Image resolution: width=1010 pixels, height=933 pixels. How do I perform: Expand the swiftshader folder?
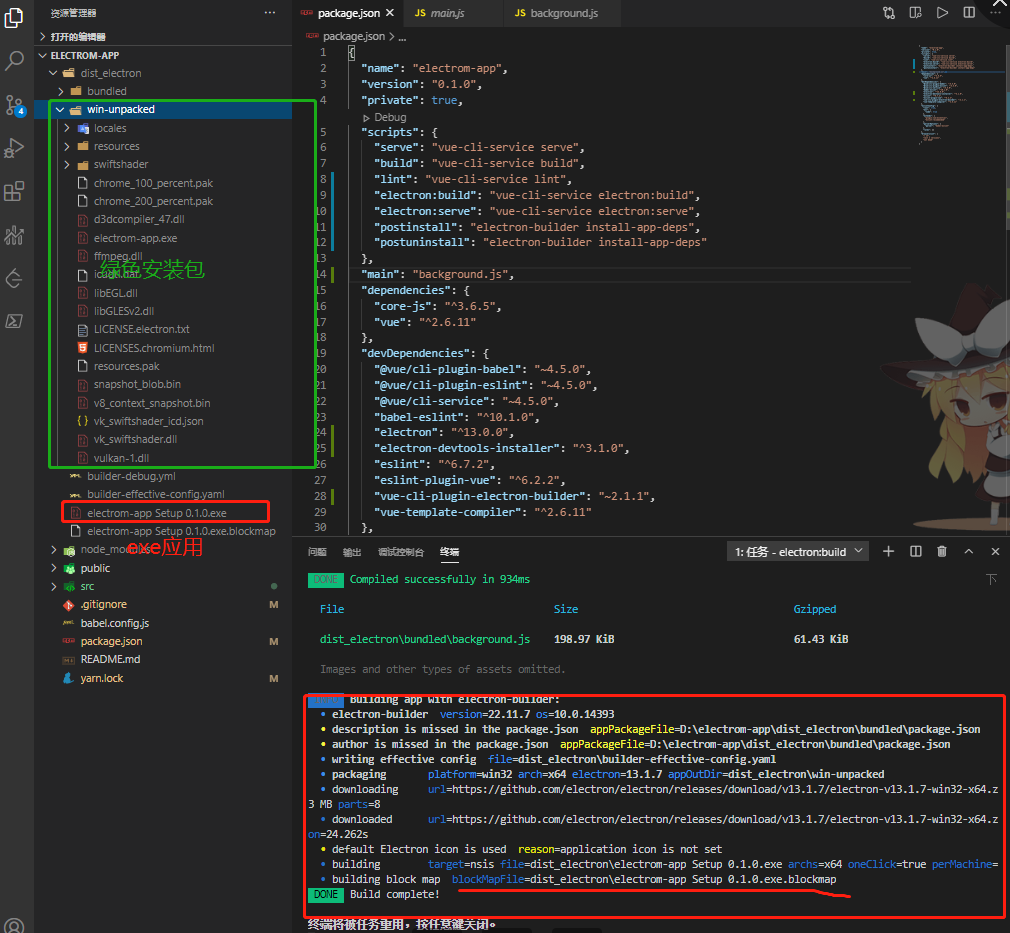pyautogui.click(x=164, y=164)
